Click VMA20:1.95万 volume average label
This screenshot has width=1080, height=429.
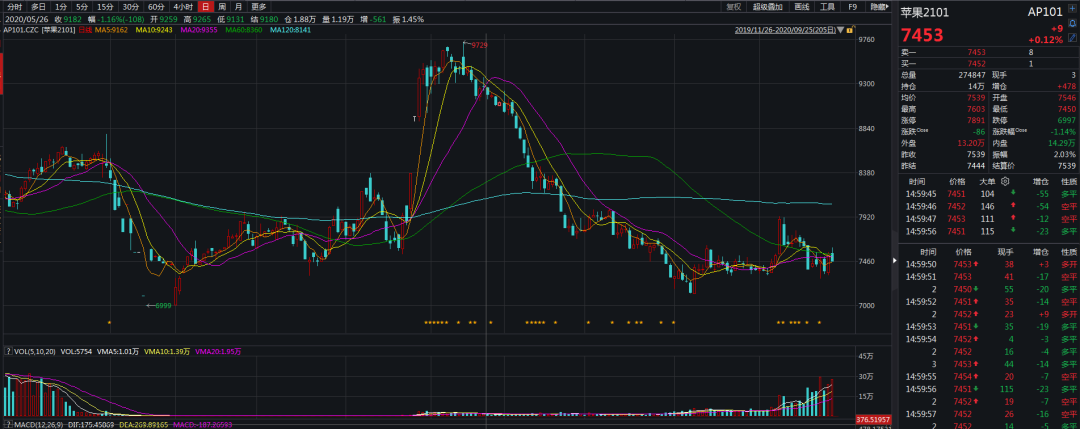point(218,351)
